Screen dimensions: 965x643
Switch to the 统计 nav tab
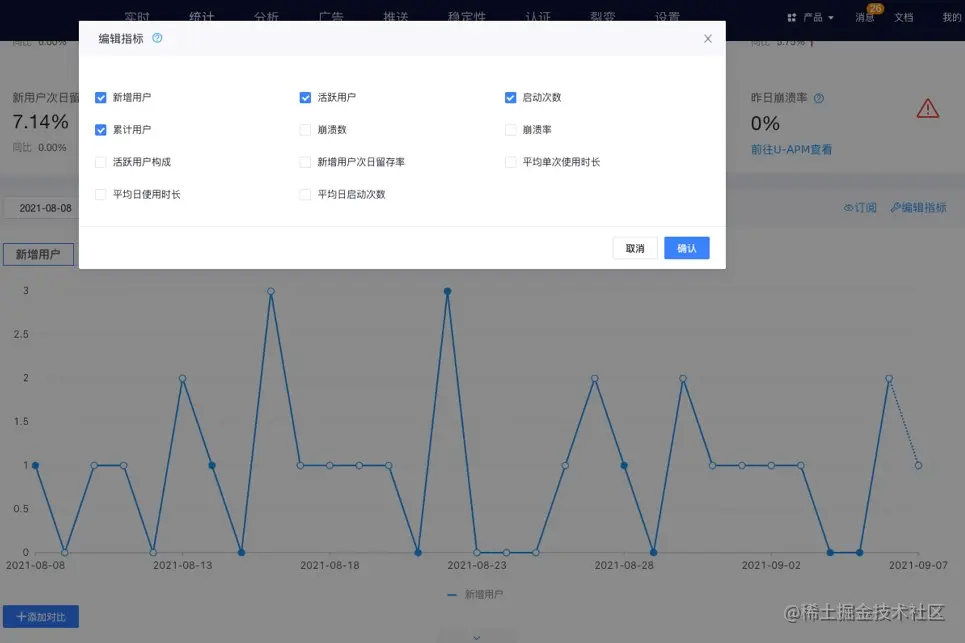point(201,16)
